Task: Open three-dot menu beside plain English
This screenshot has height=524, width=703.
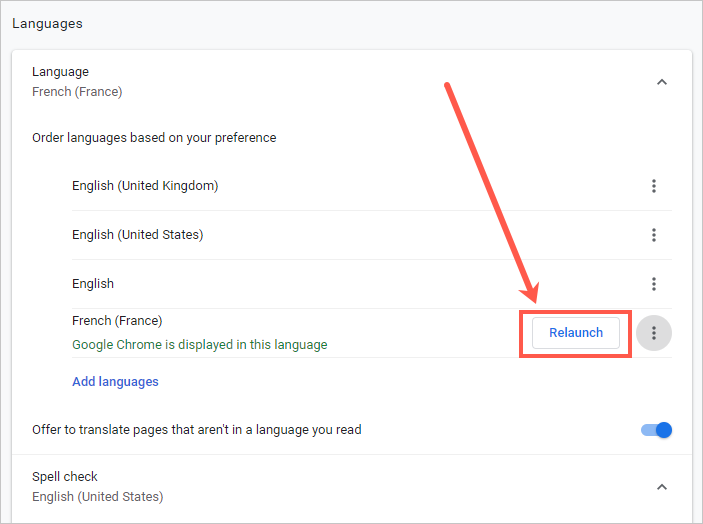Action: 653,284
